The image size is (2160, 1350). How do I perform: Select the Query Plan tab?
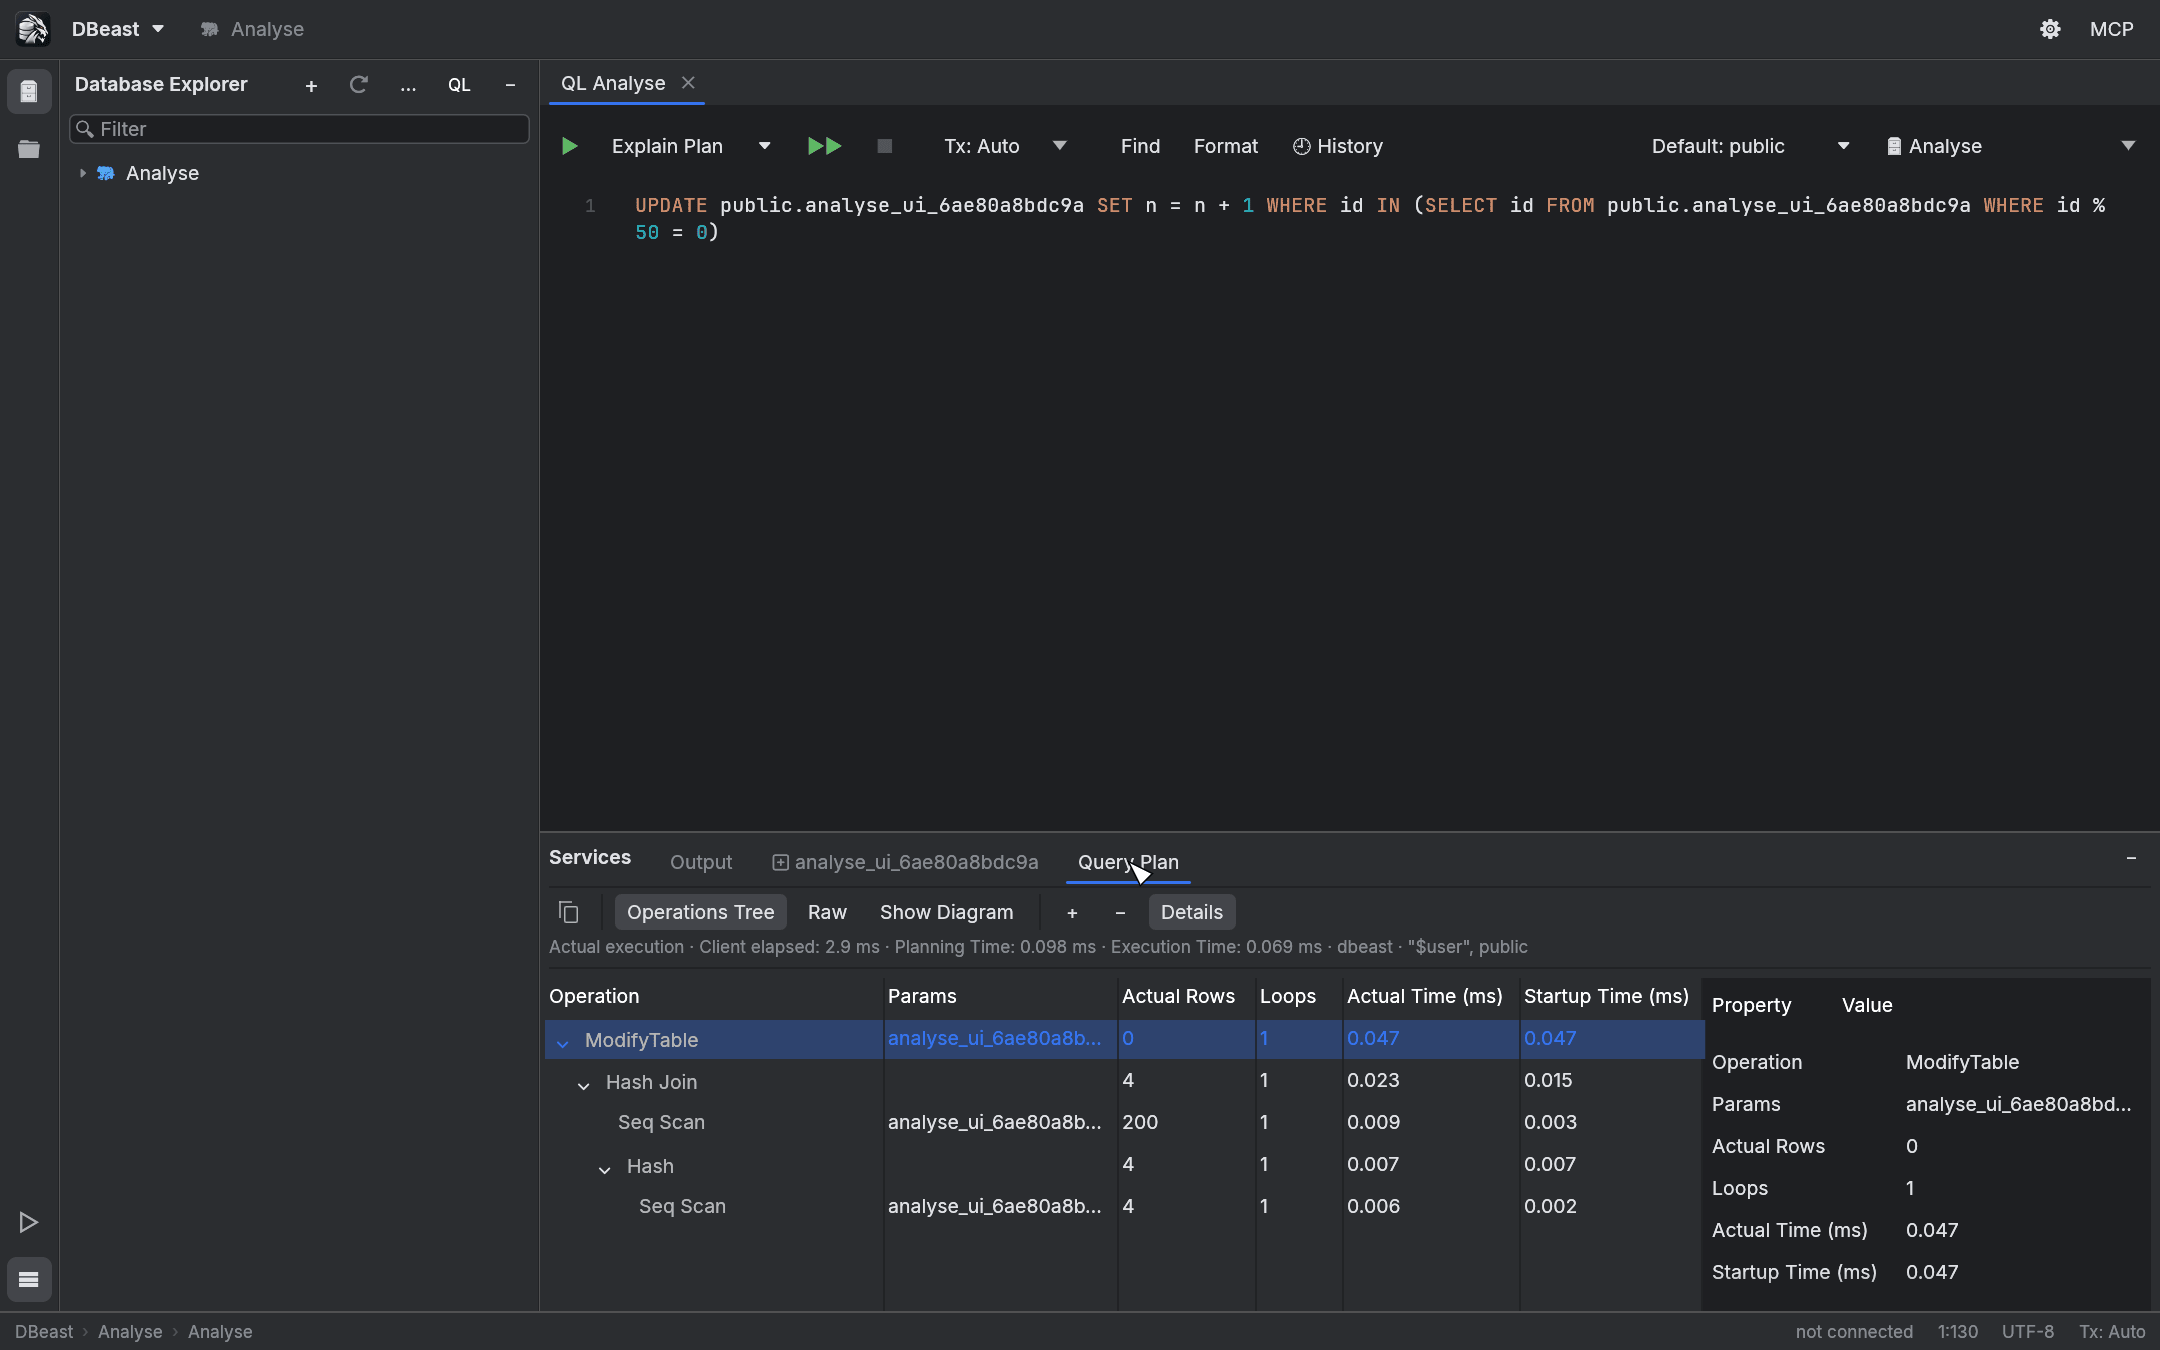click(1128, 862)
